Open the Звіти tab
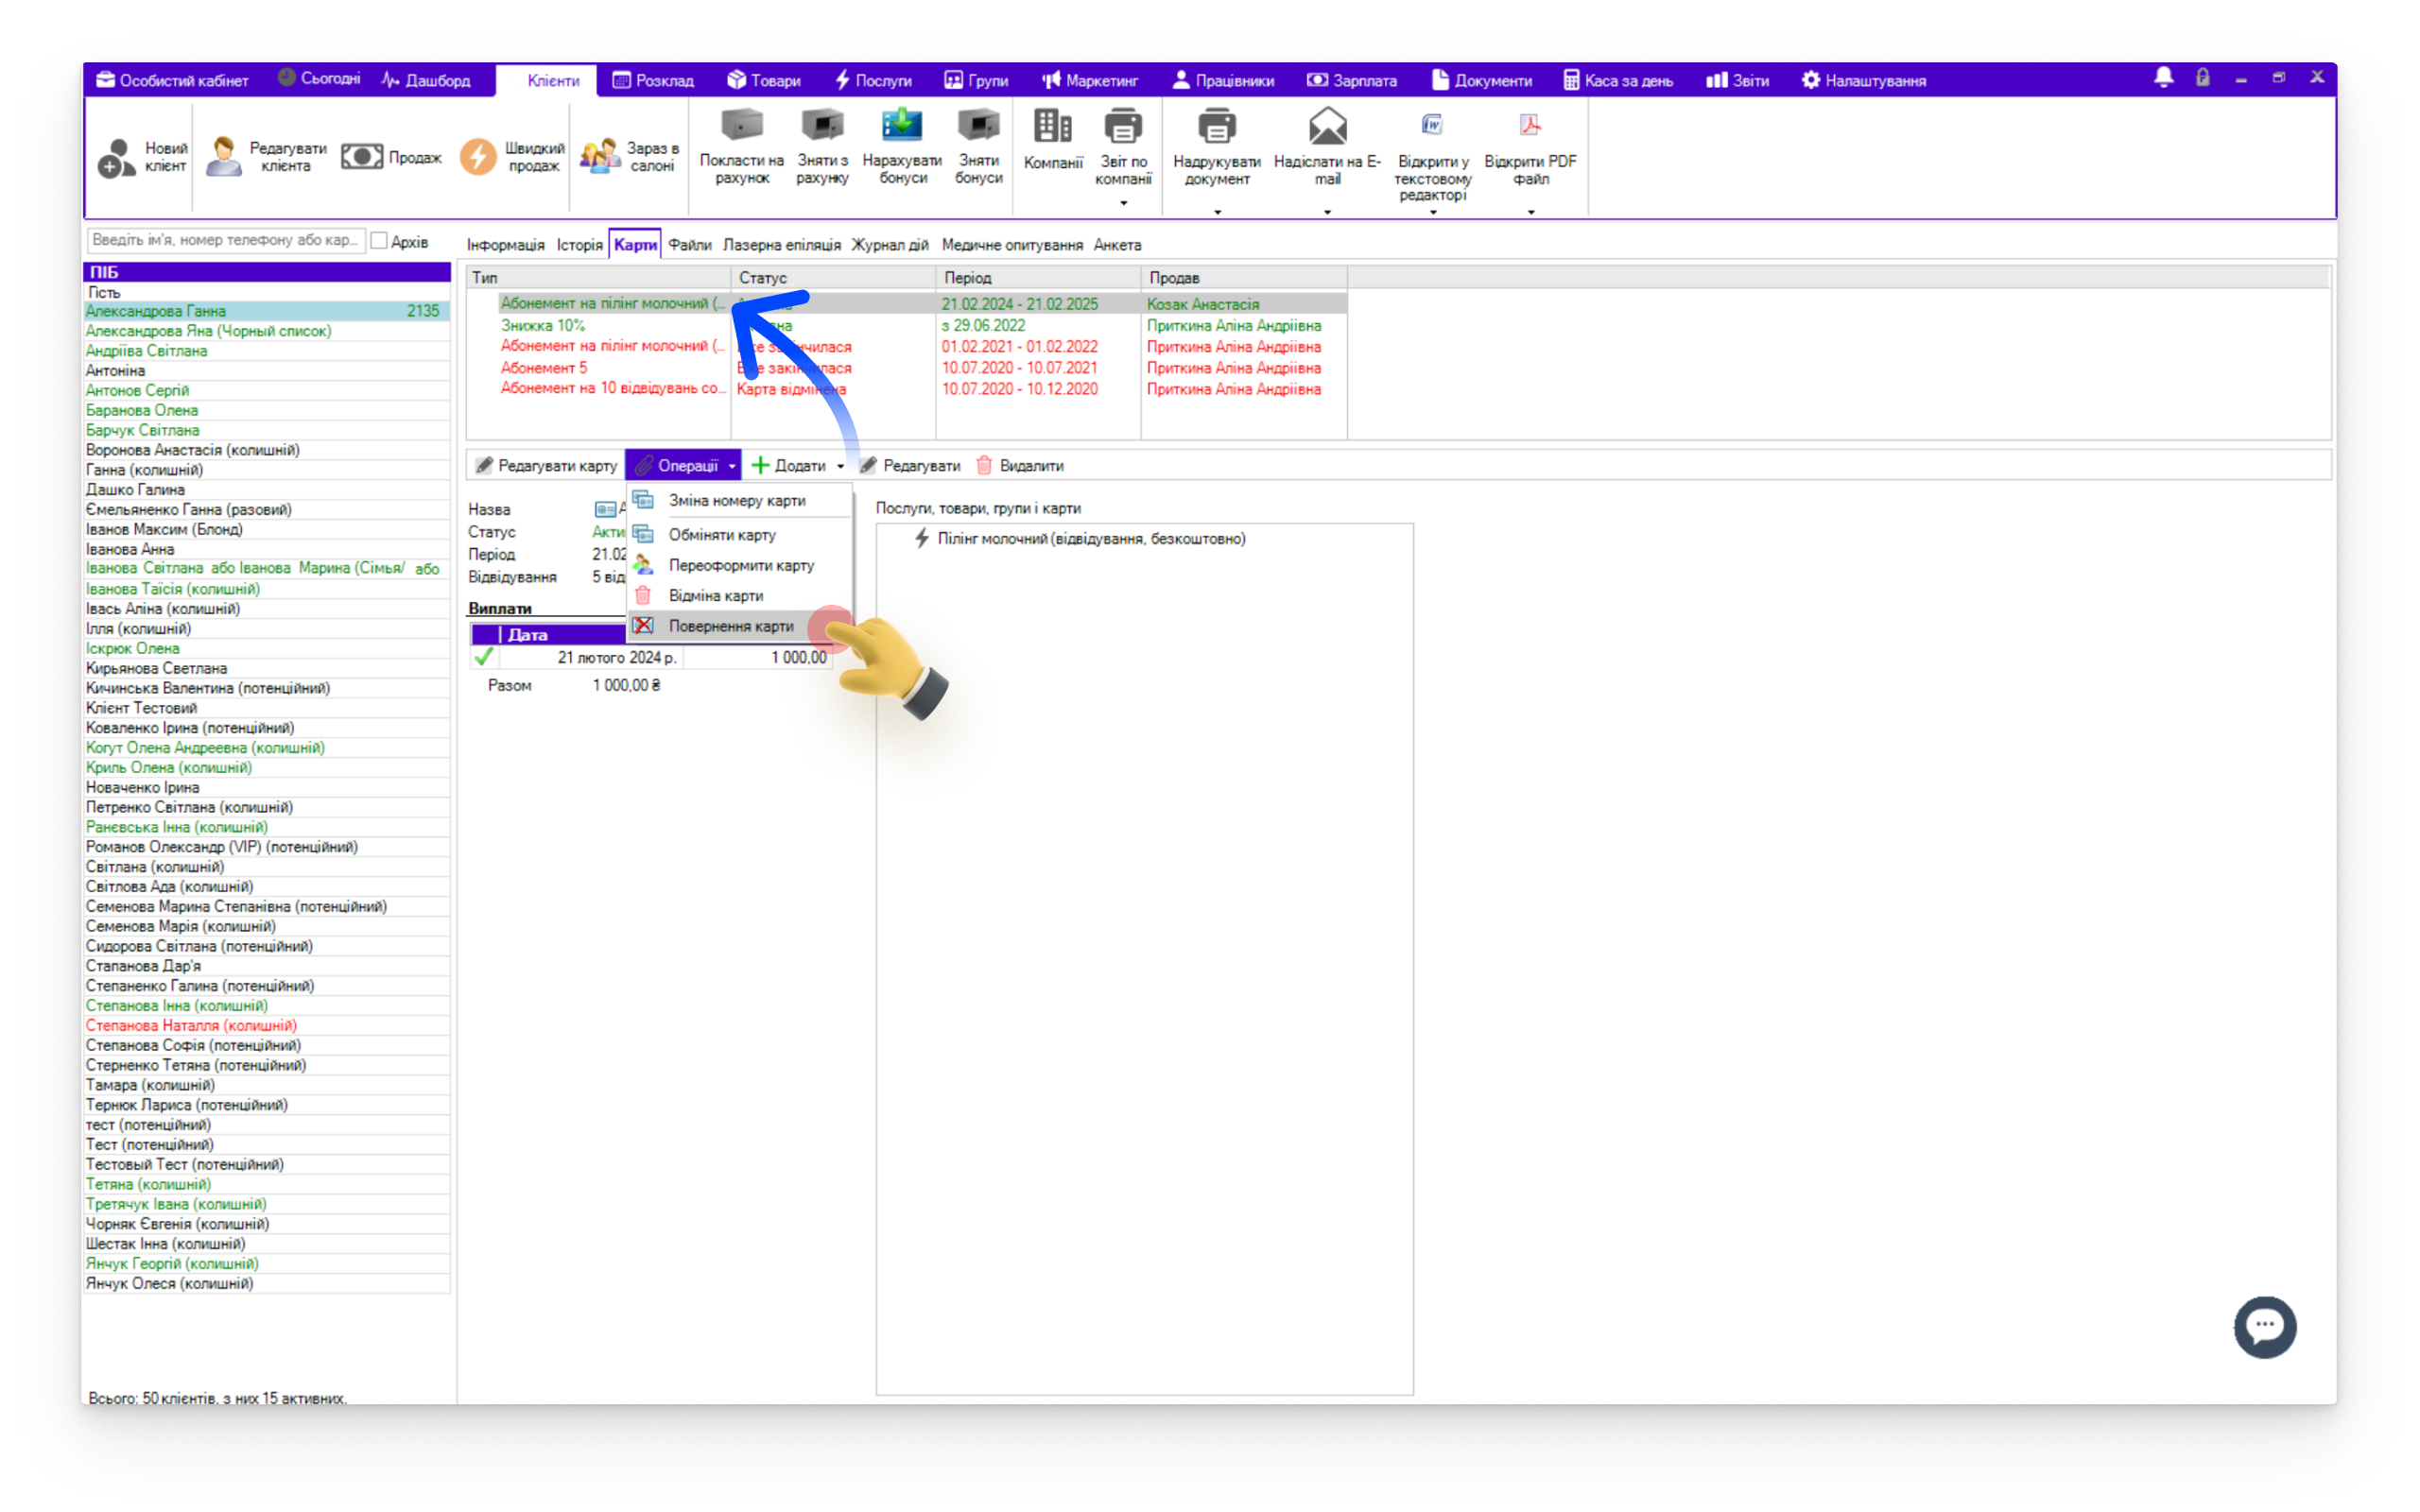 click(1737, 80)
